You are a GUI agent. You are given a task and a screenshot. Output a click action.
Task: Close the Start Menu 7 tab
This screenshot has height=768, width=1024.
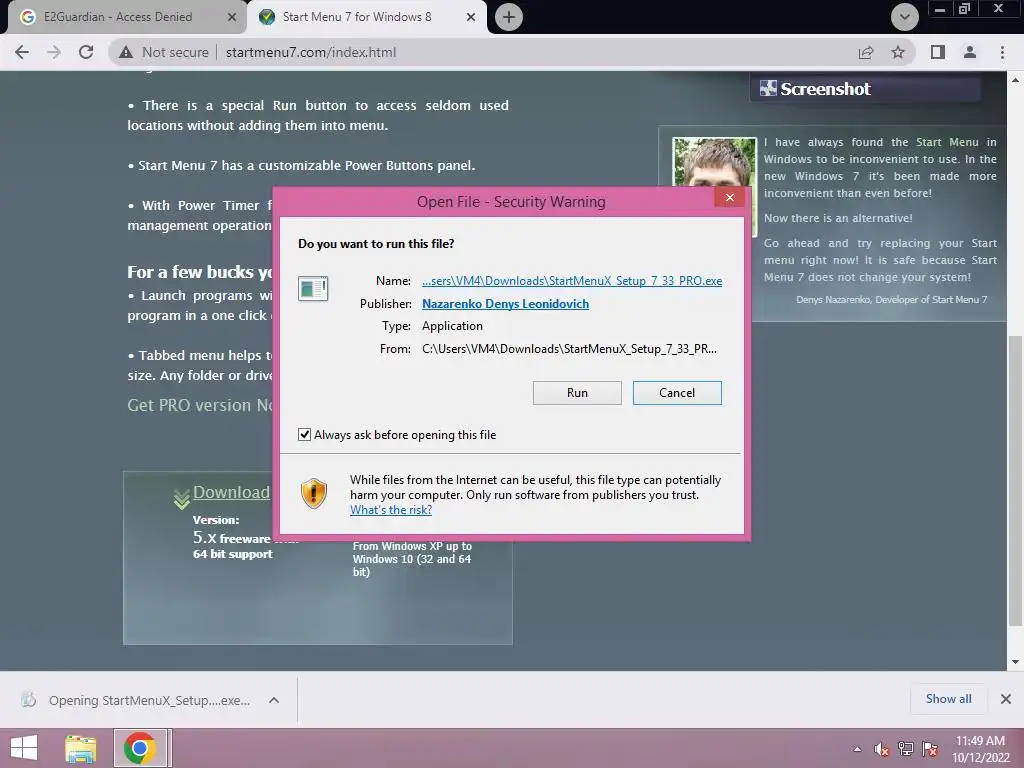point(471,18)
